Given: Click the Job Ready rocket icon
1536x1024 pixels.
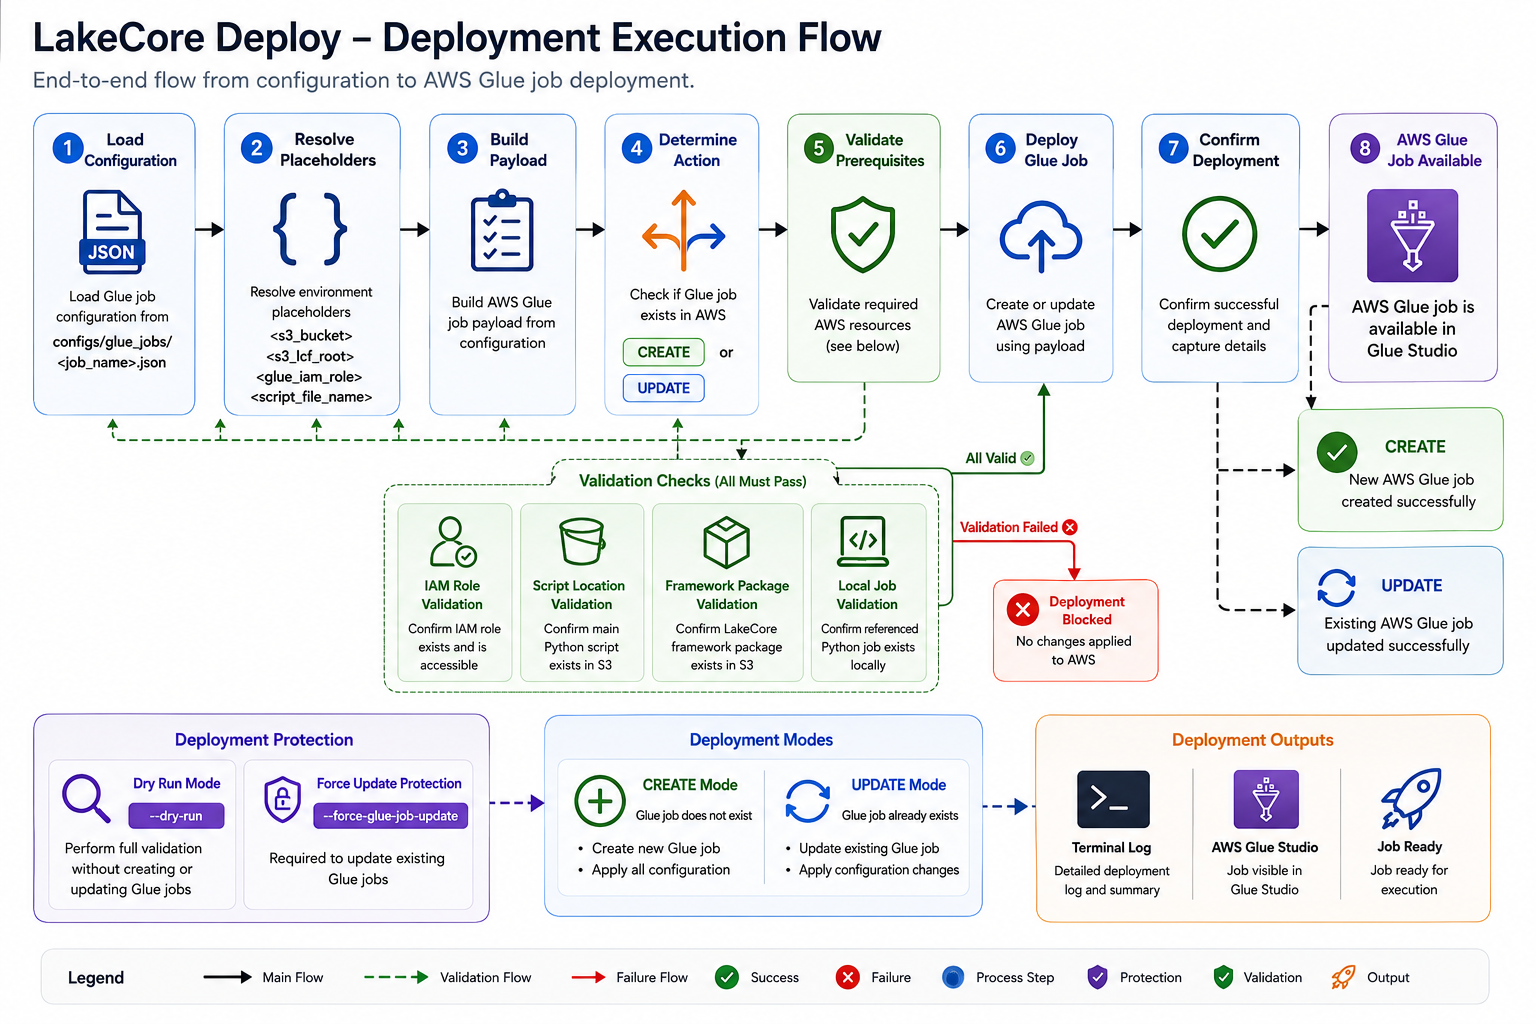Looking at the screenshot, I should 1411,799.
